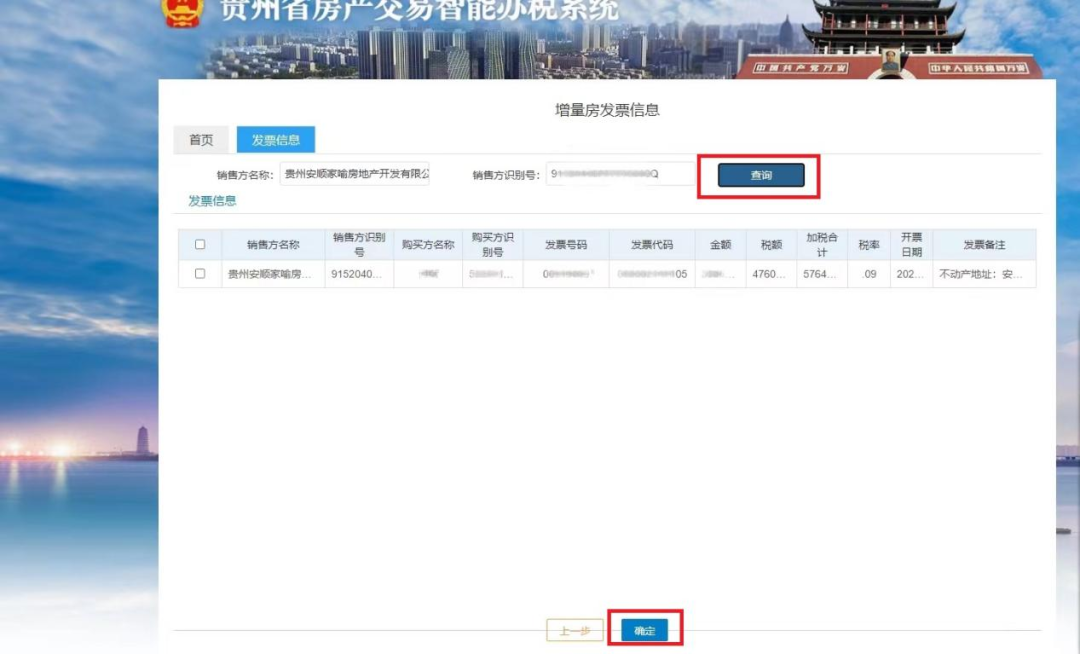Click the 增量房发票信息 page title
This screenshot has width=1080, height=654.
point(608,110)
